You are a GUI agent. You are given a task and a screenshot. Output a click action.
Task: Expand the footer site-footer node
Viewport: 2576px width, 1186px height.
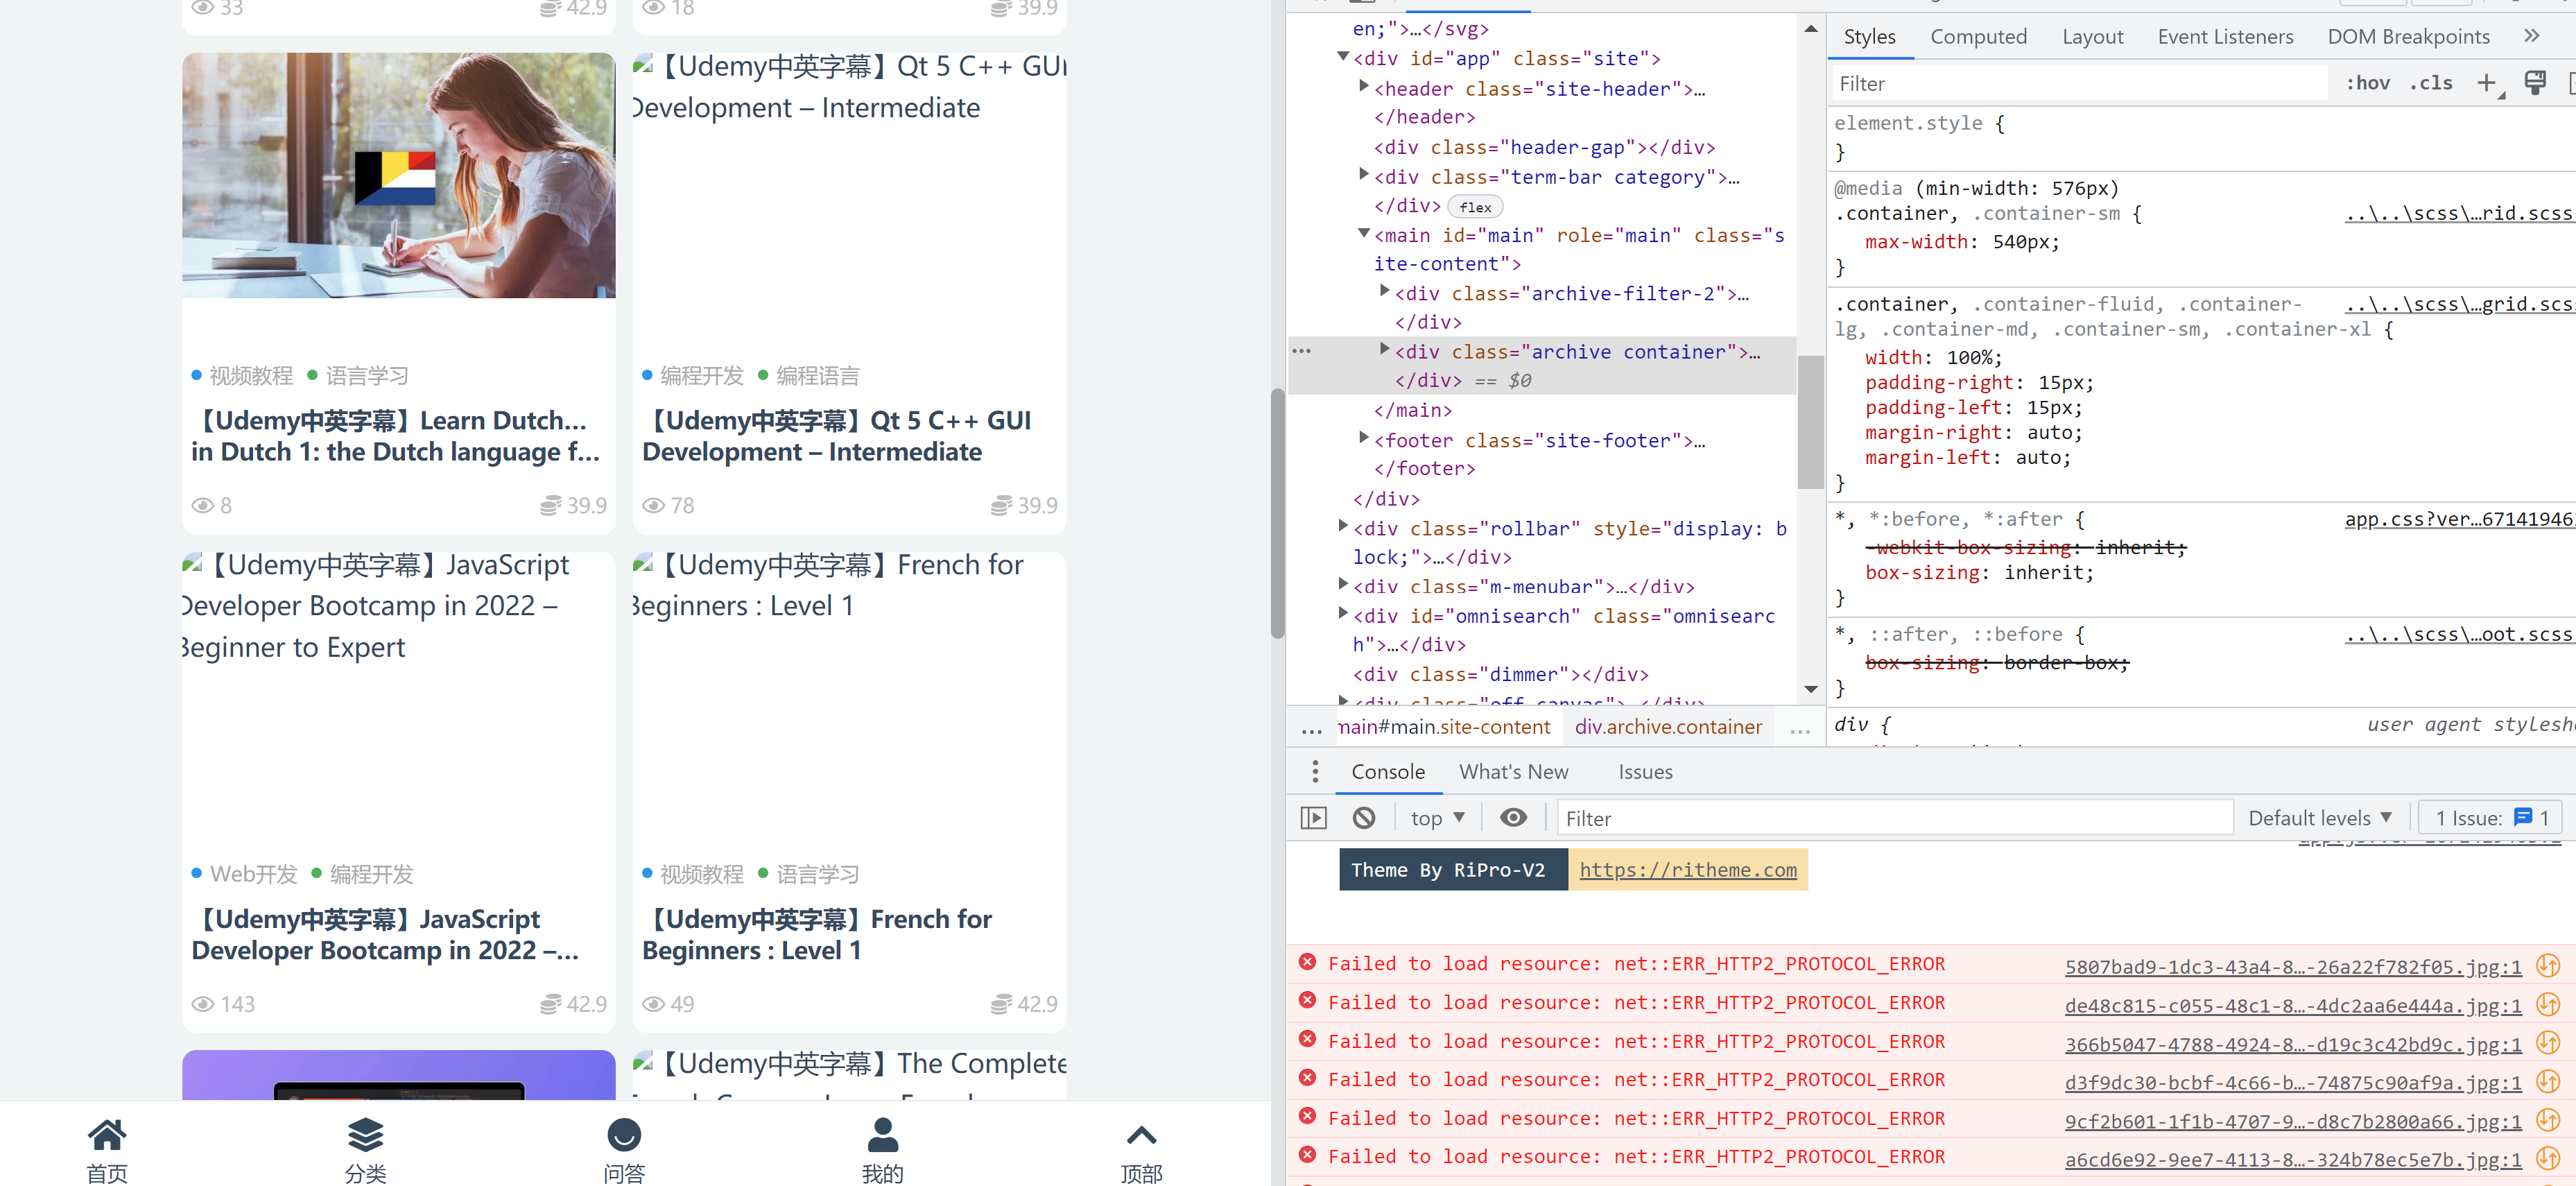[1363, 438]
